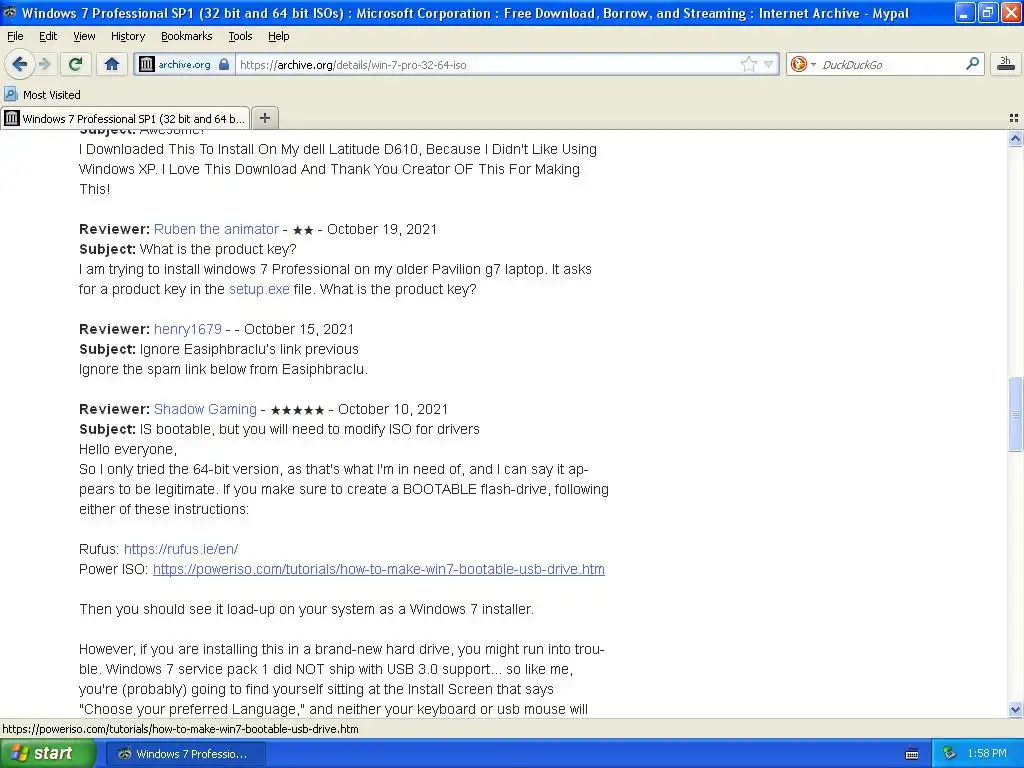1024x768 pixels.
Task: Click the five-star rating by Shadow Gaming
Action: tap(297, 410)
